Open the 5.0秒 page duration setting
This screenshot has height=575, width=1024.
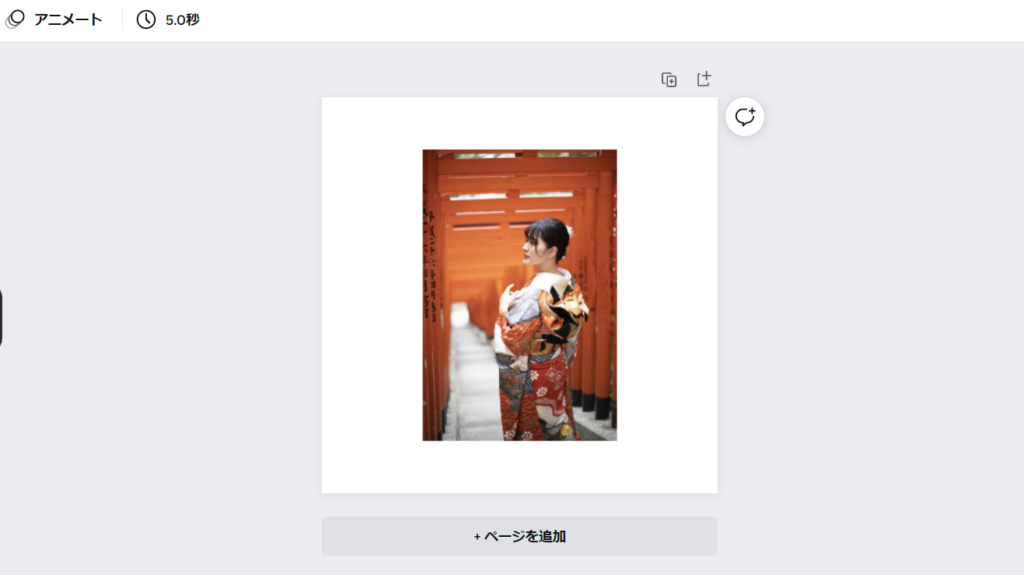168,20
